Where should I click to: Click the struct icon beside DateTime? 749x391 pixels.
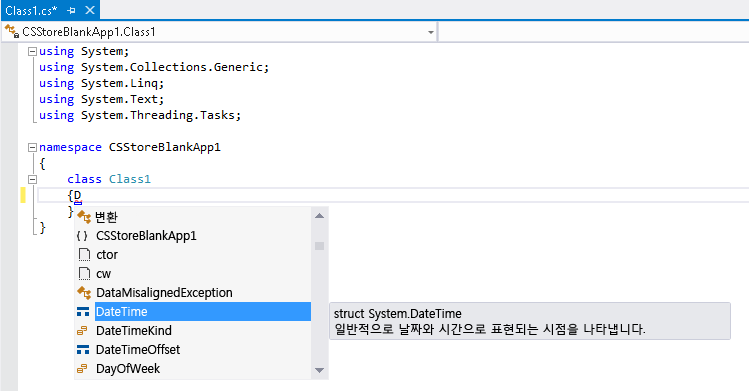pyautogui.click(x=83, y=312)
